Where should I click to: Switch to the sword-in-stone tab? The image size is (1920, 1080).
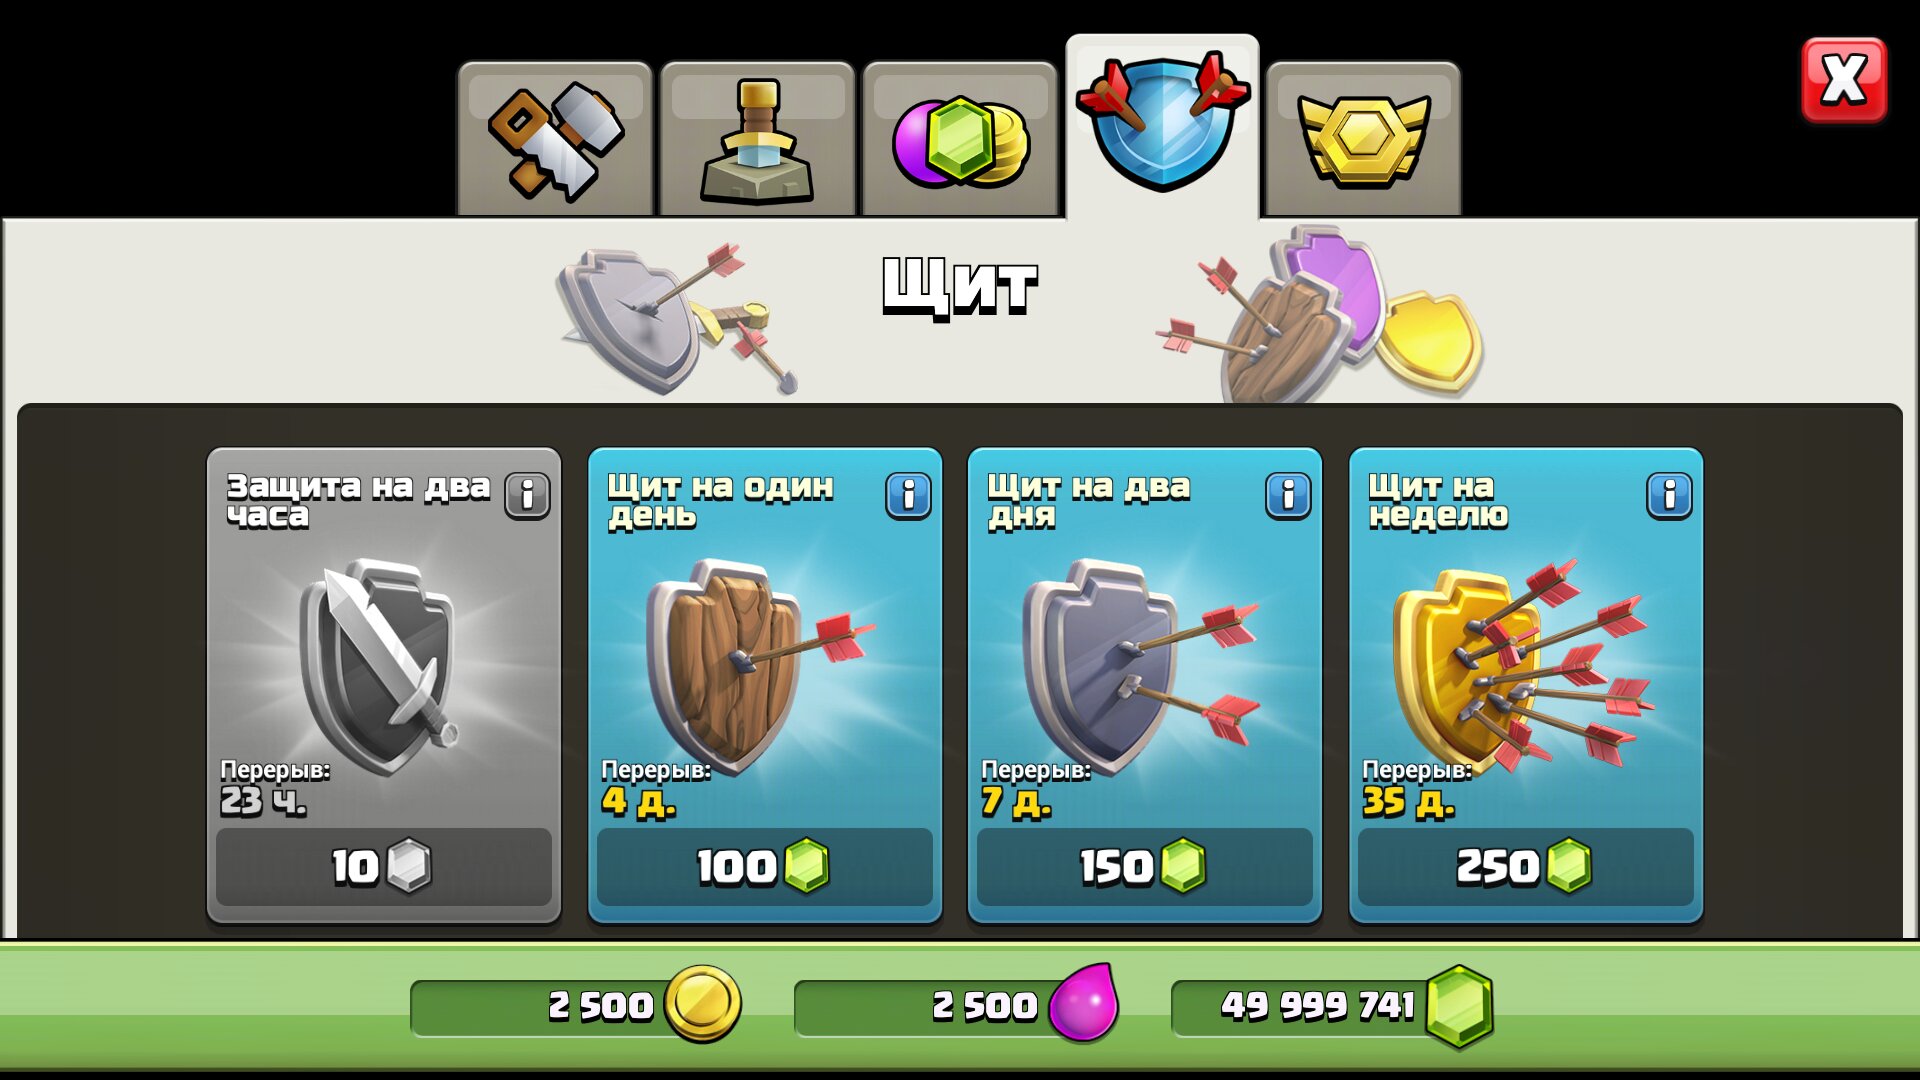pos(757,139)
